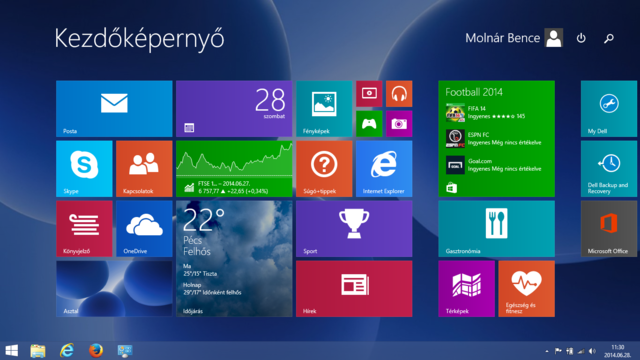The width and height of the screenshot is (640, 360).
Task: Open the Posta mail tile
Action: (114, 109)
